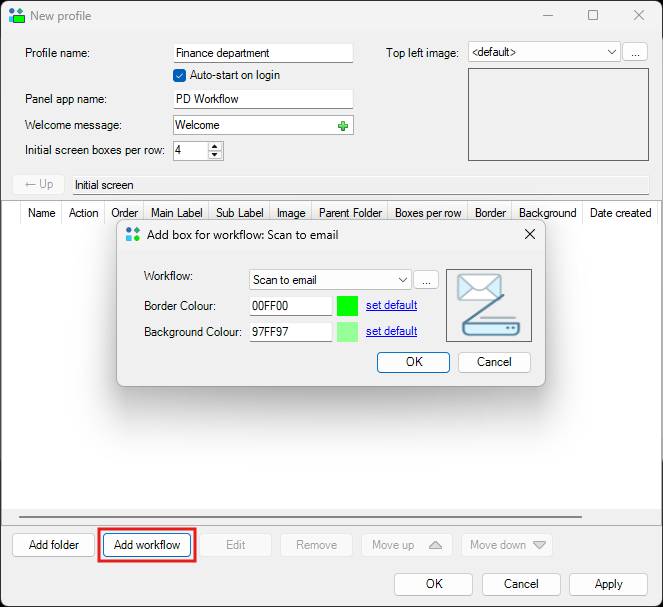Sort by the Order column header
This screenshot has width=663, height=607.
pos(124,213)
